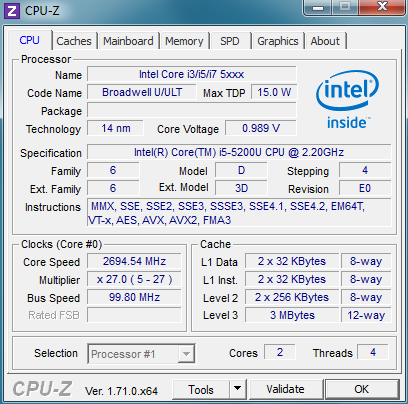Switch to the Caches tab
The image size is (408, 404).
coord(74,41)
